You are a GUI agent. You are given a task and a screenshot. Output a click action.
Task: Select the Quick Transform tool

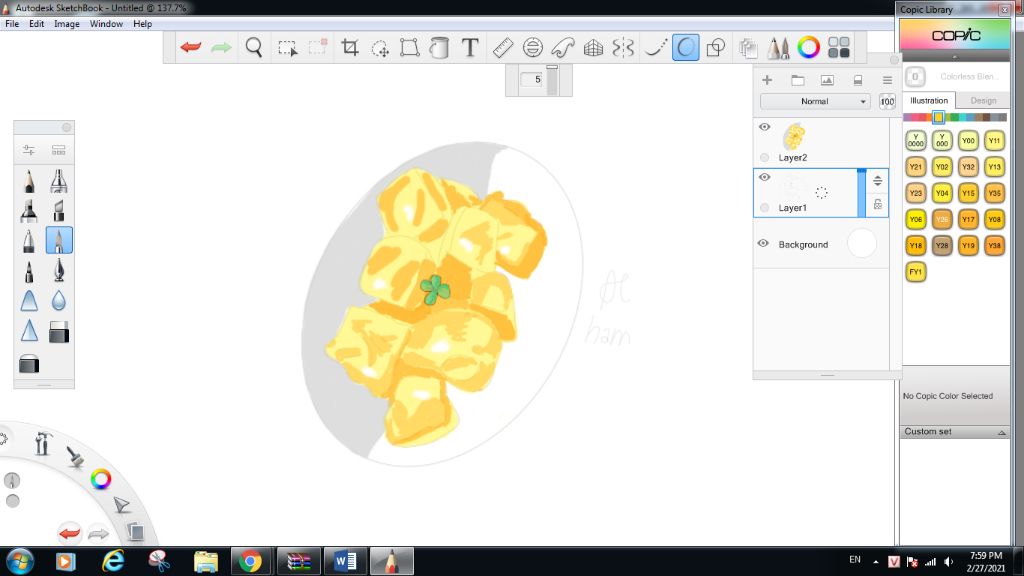click(x=380, y=48)
